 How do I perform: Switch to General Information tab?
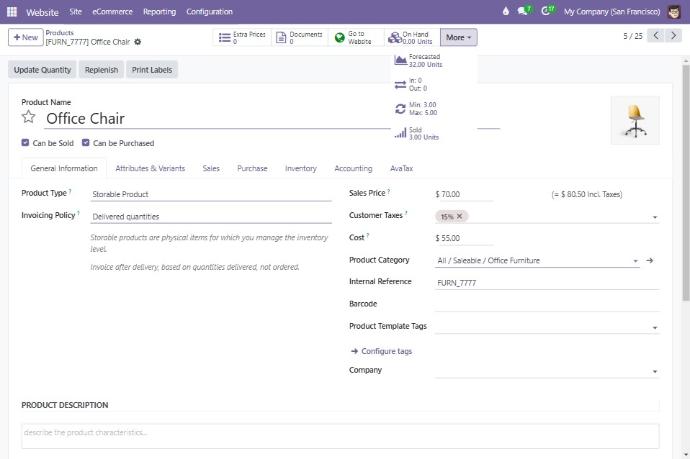pos(64,168)
